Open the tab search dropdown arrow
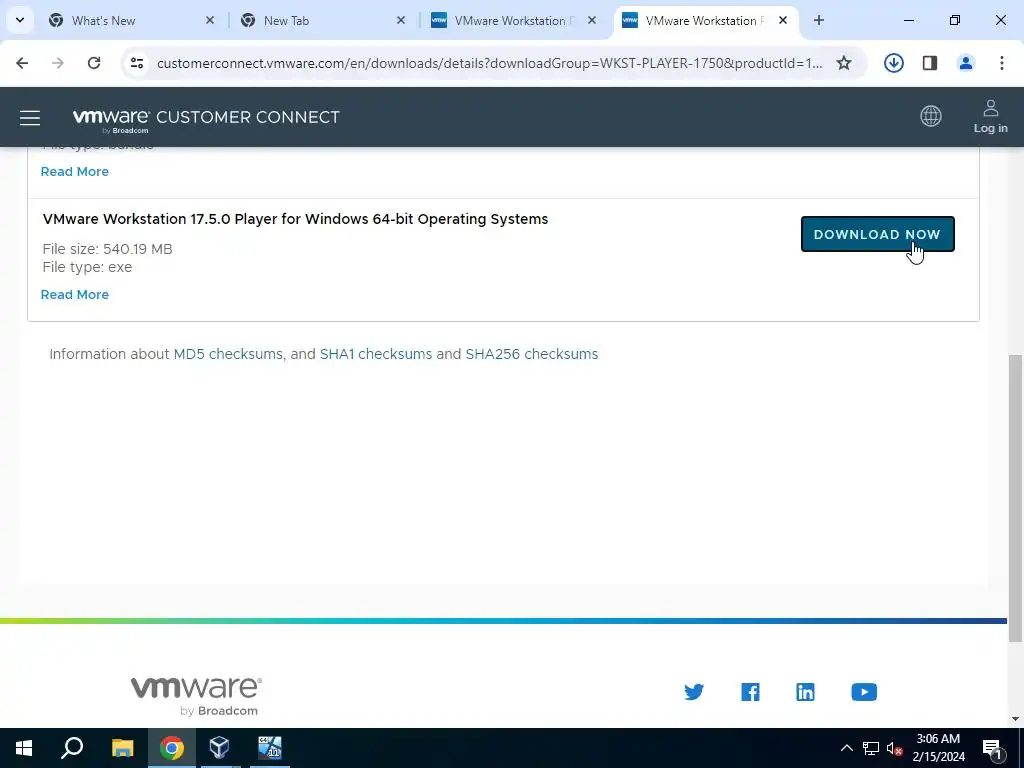 click(20, 20)
